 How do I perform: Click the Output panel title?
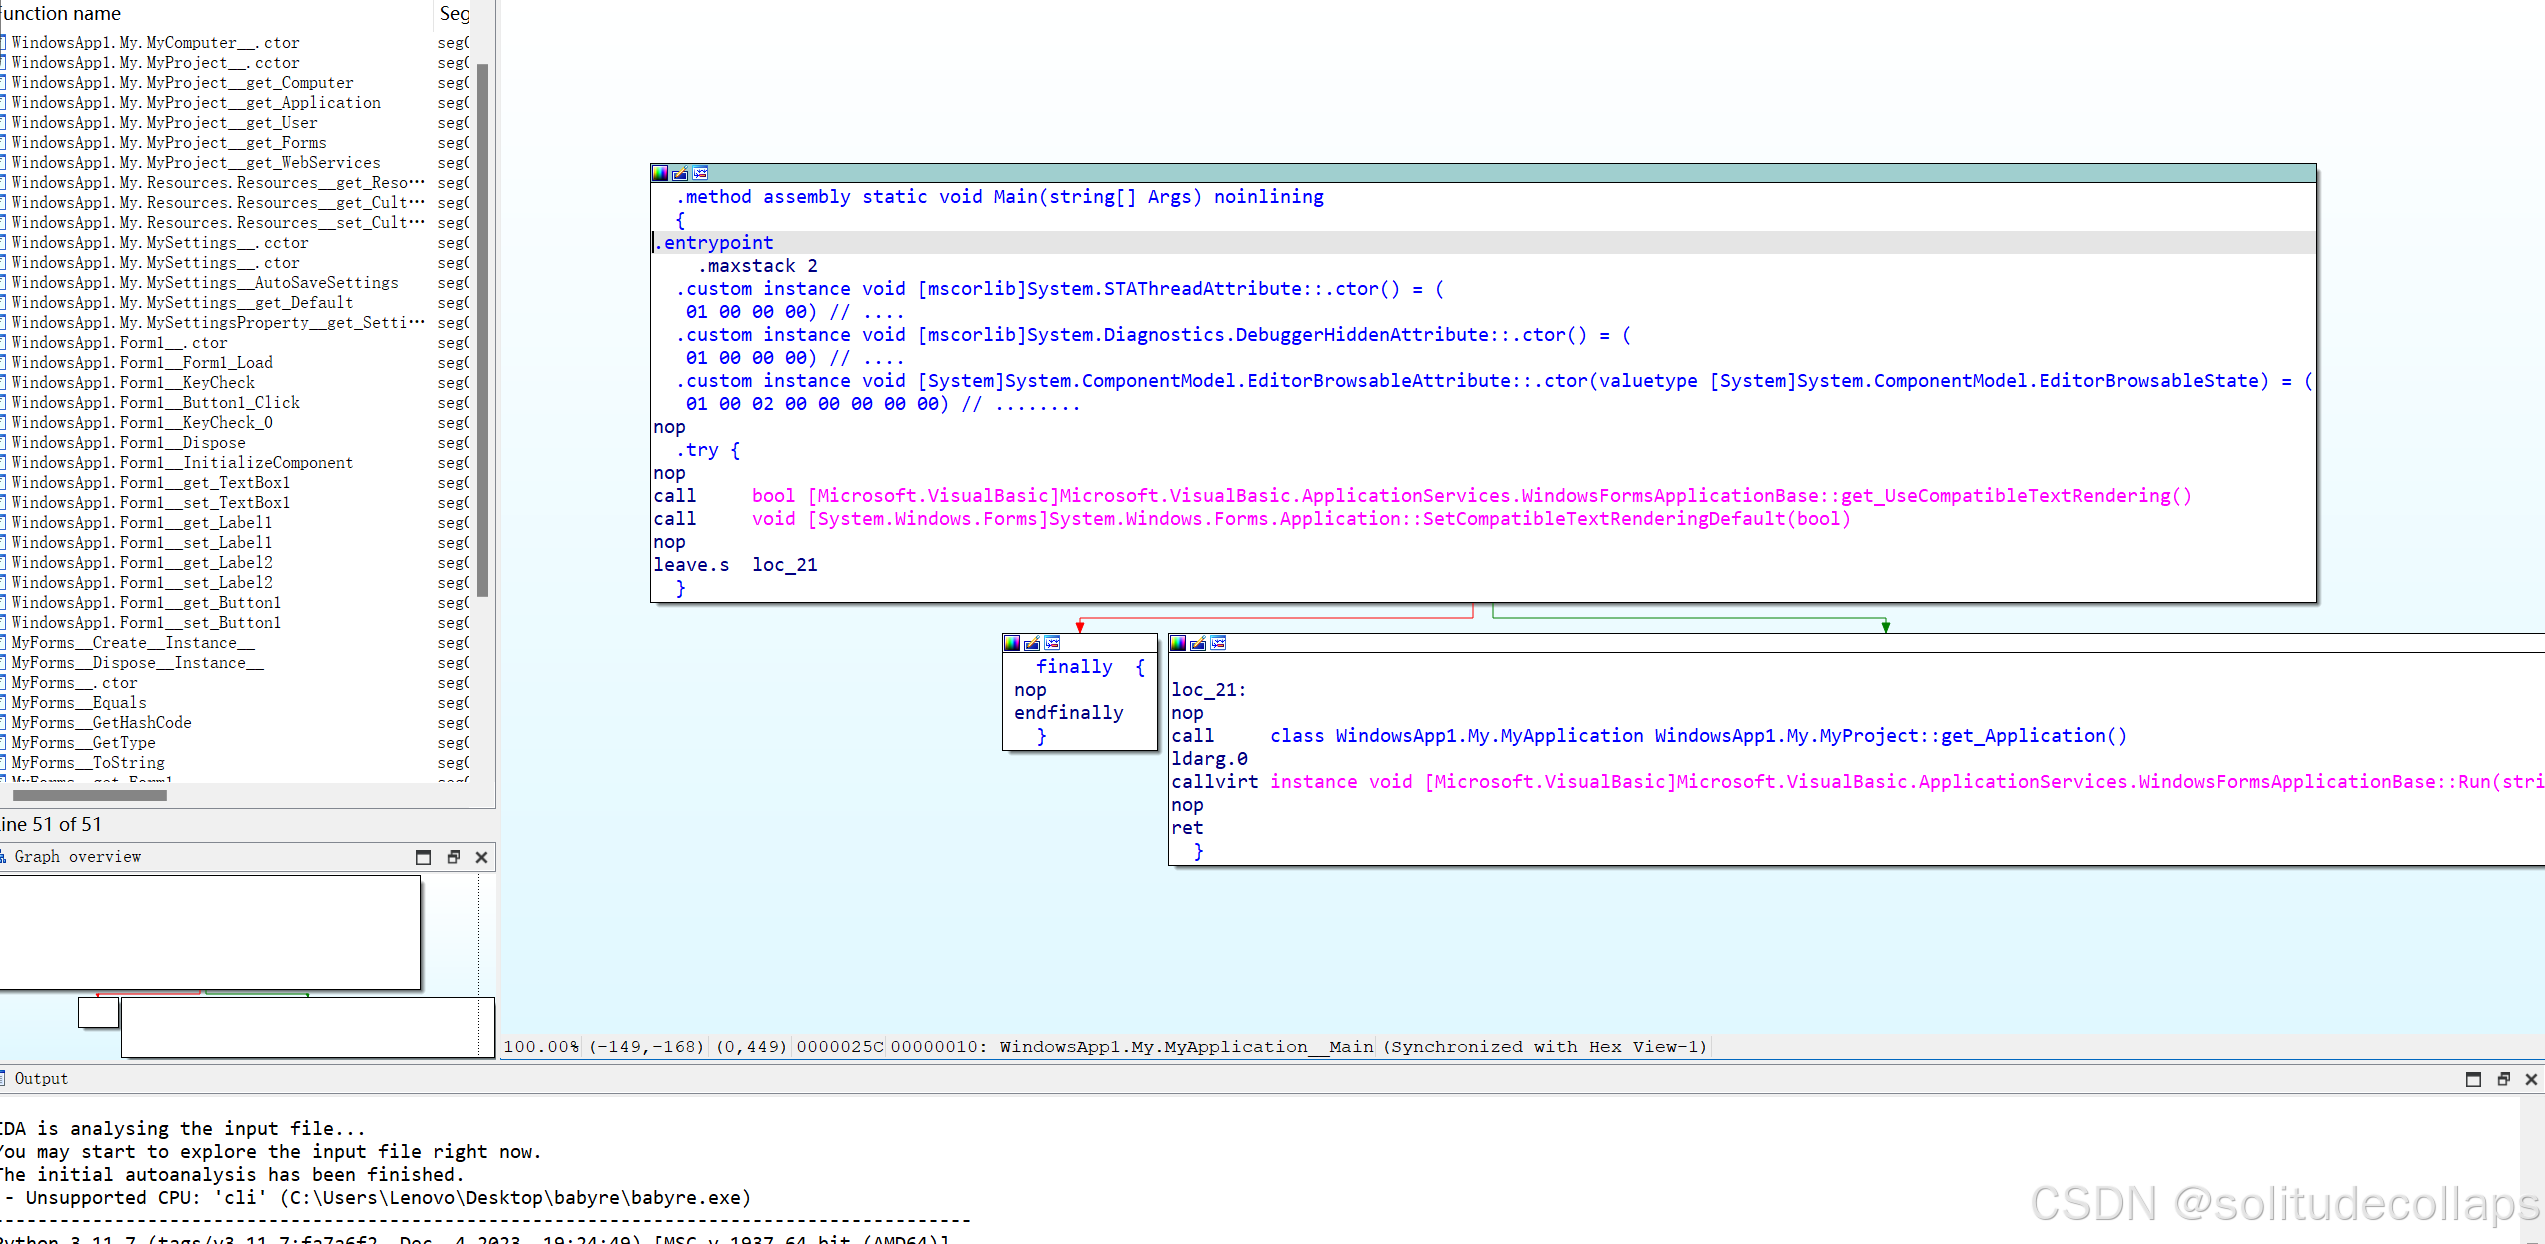(x=40, y=1078)
